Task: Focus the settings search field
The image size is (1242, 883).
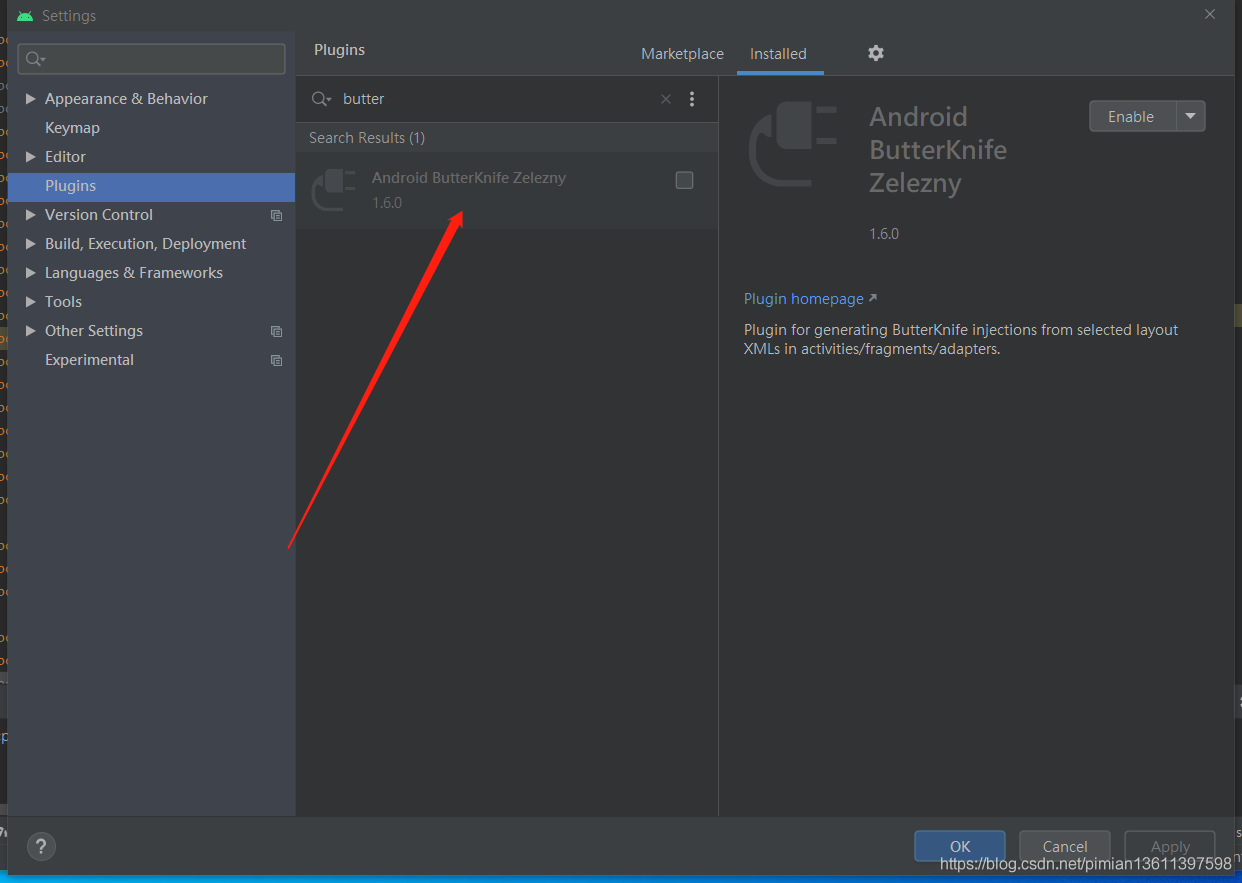Action: pyautogui.click(x=151, y=59)
